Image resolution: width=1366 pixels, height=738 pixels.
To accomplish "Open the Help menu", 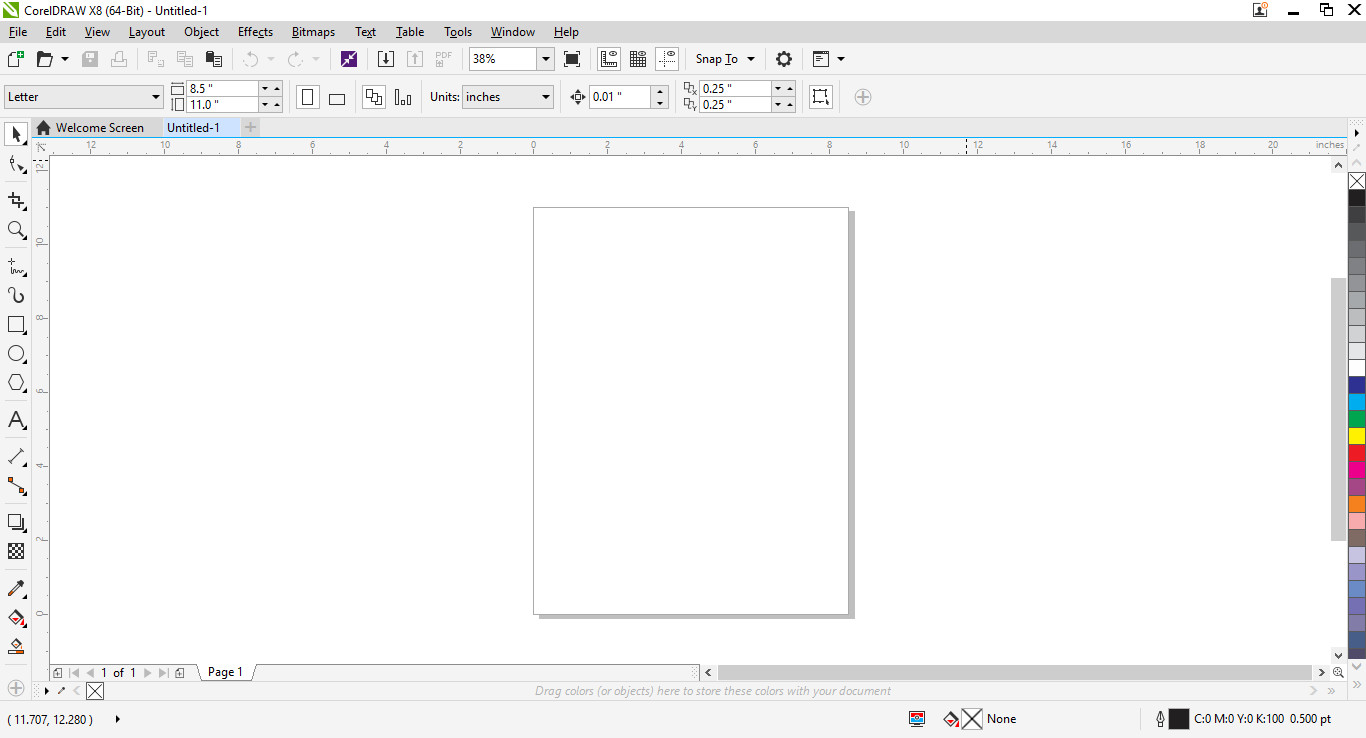I will (x=566, y=32).
